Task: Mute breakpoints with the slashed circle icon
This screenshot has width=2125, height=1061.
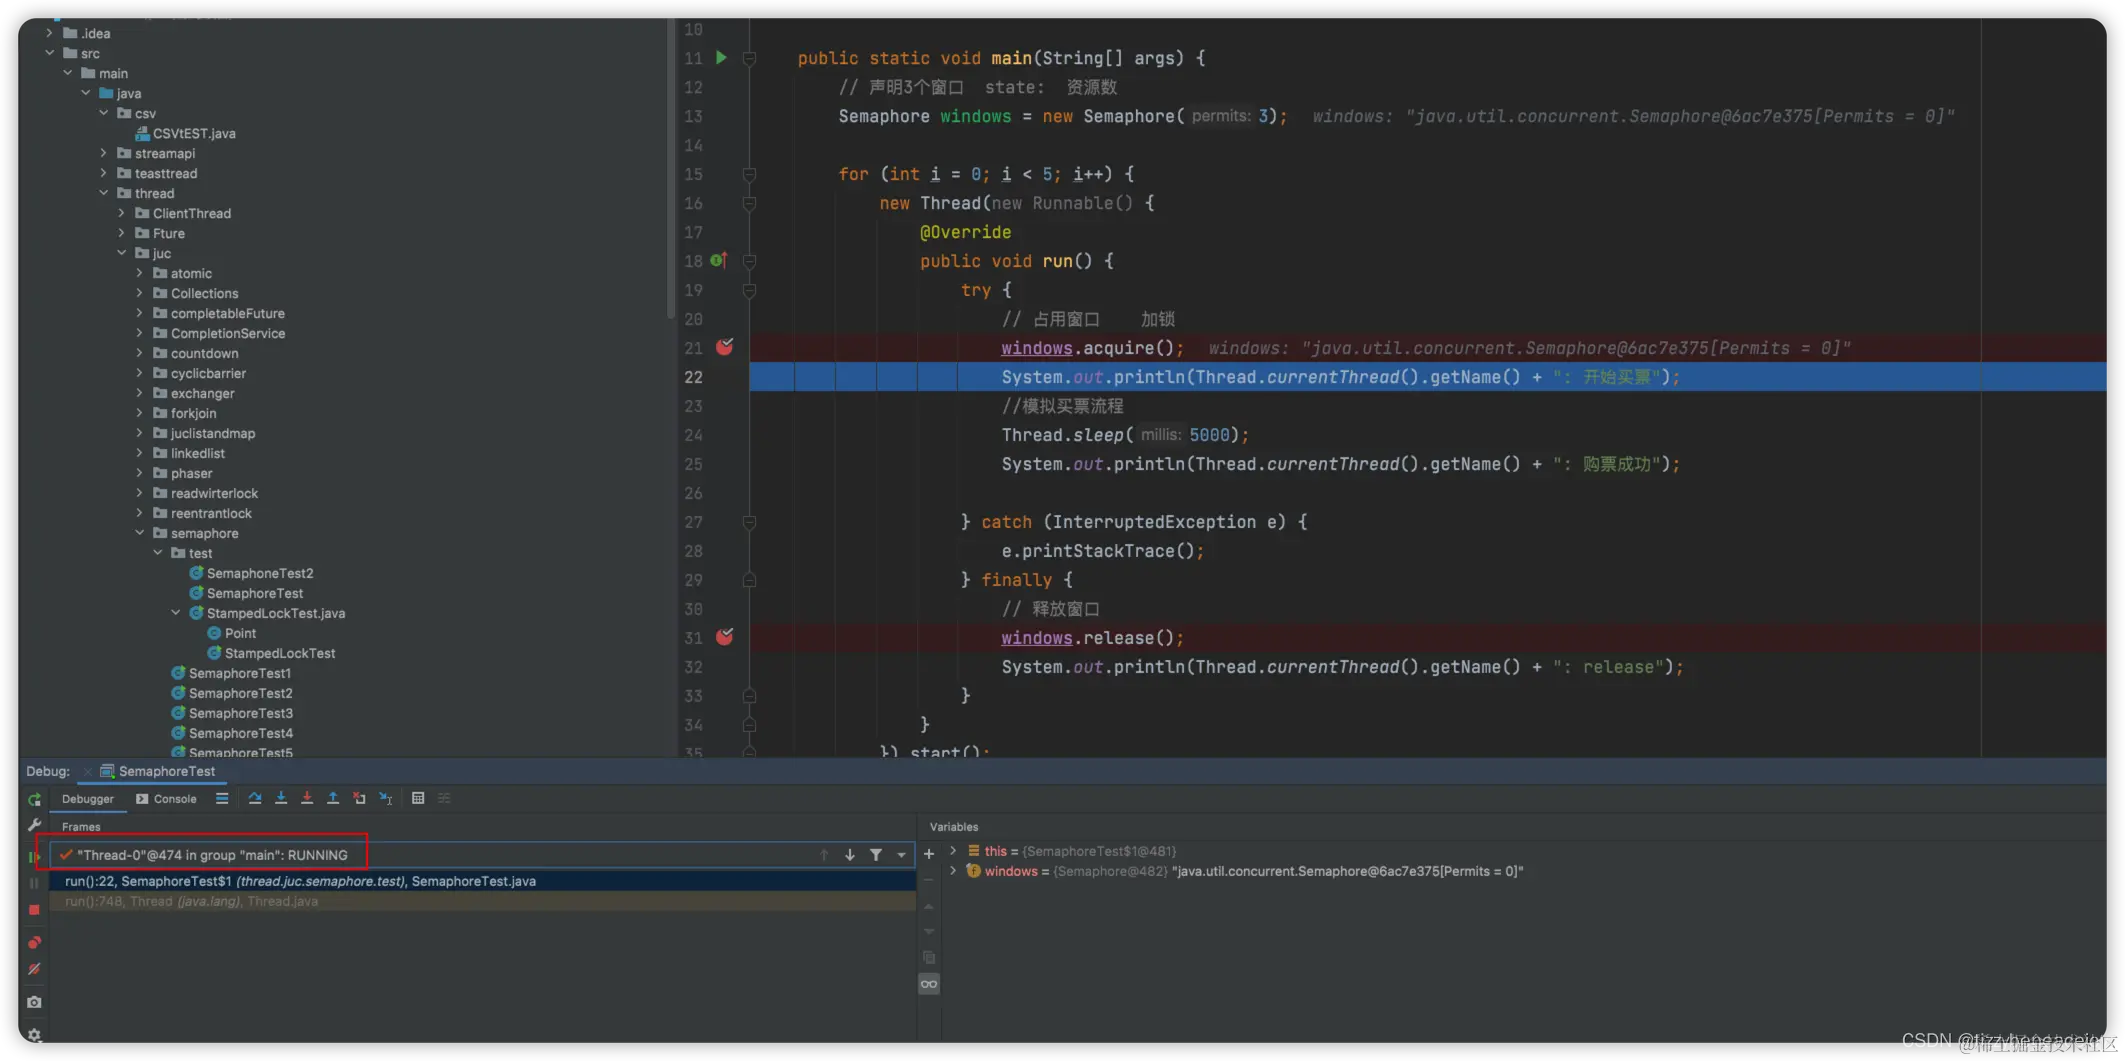Action: (34, 969)
